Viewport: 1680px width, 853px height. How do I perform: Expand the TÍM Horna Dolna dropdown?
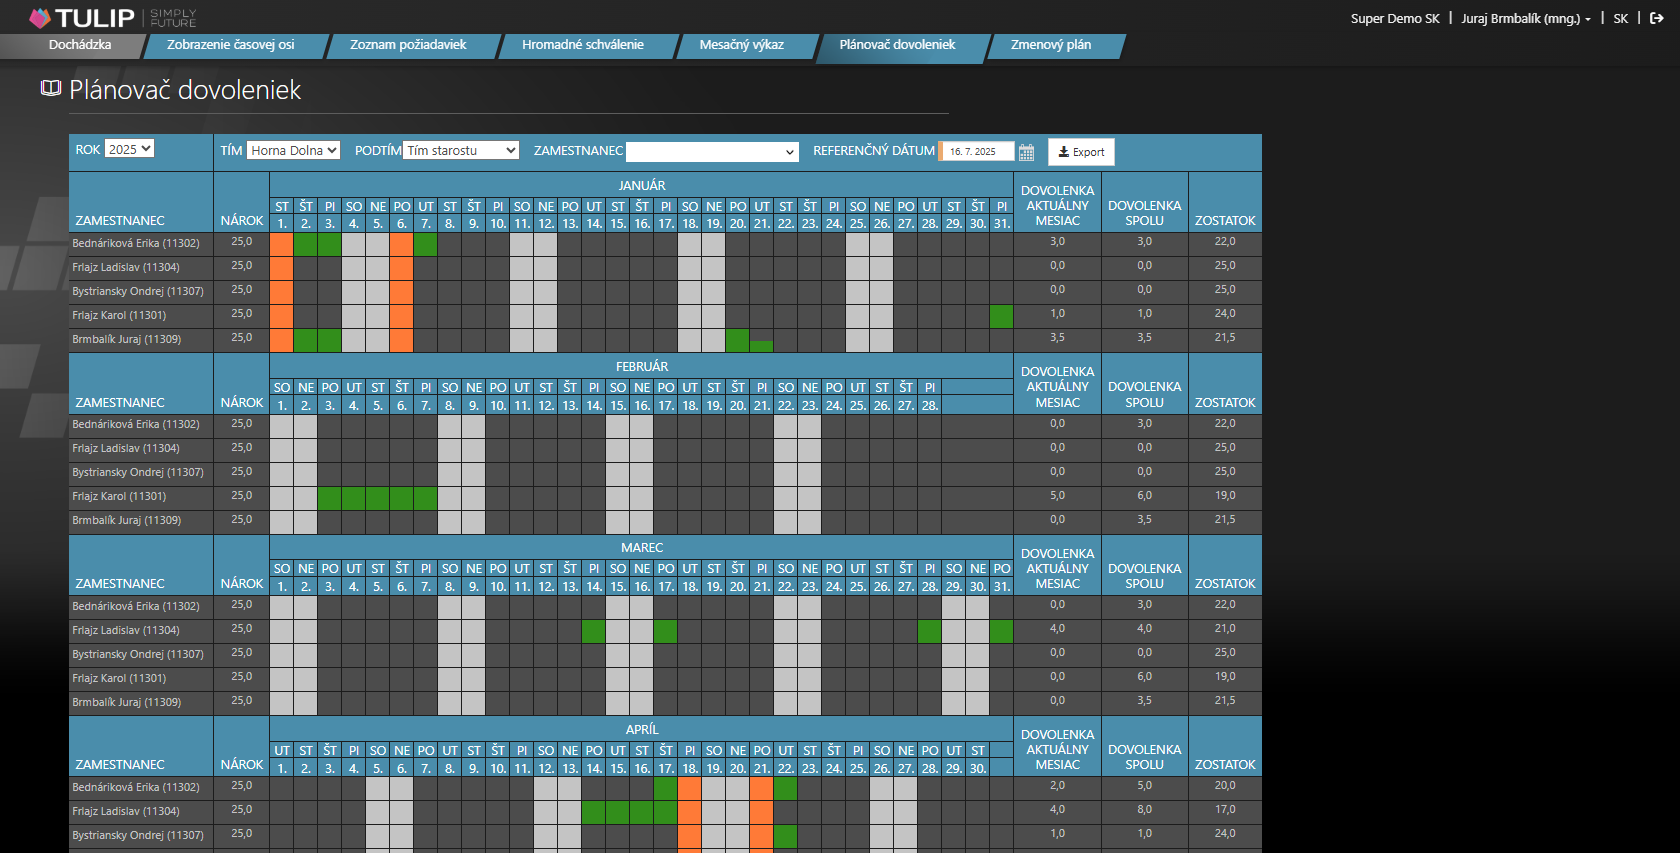(x=293, y=150)
